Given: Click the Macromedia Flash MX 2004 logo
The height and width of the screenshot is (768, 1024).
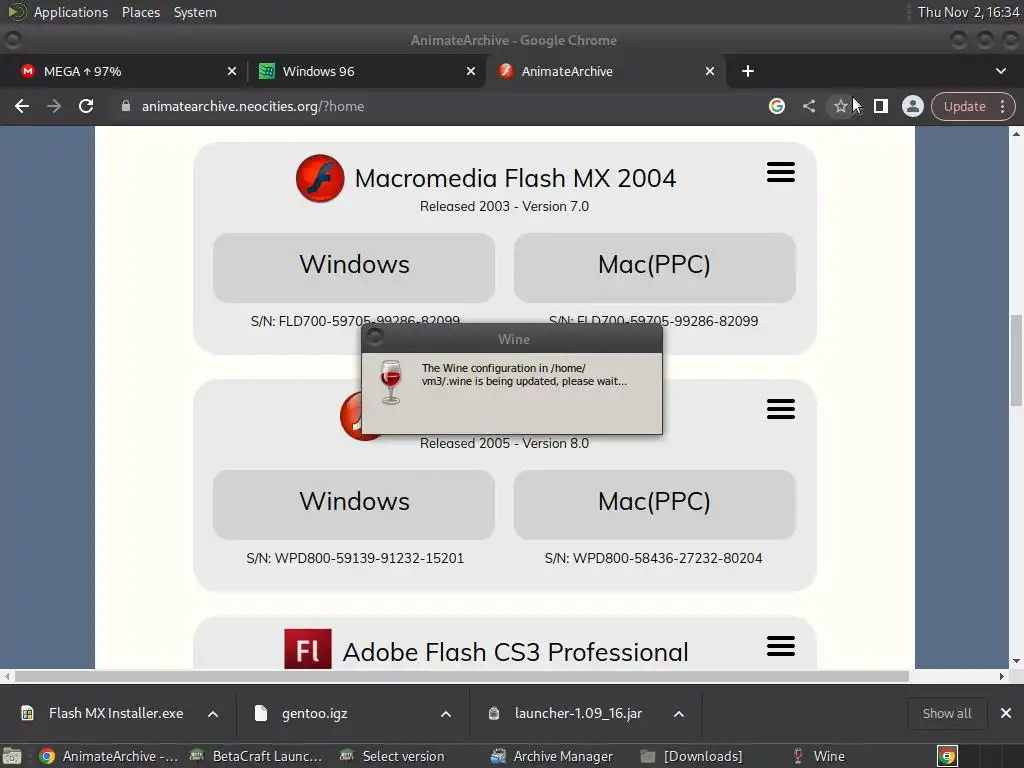Looking at the screenshot, I should click(320, 178).
